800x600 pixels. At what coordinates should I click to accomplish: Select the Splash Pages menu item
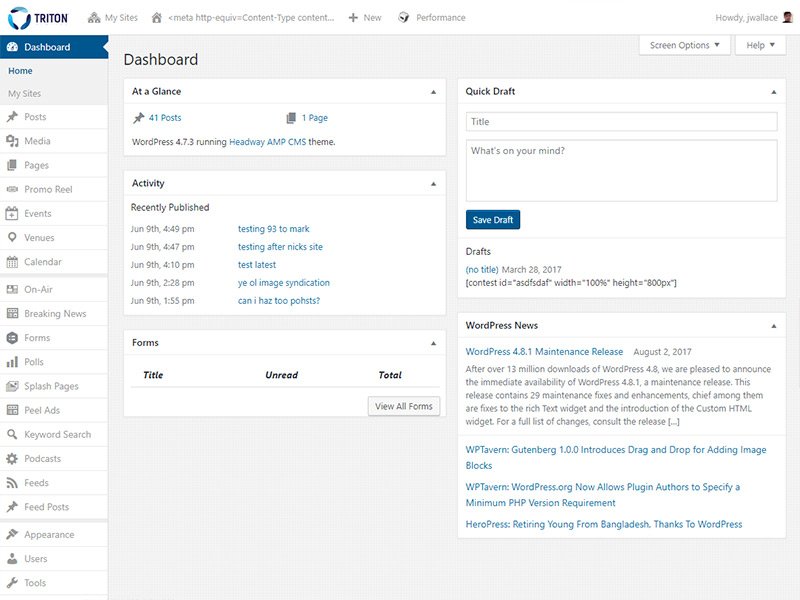[54, 386]
